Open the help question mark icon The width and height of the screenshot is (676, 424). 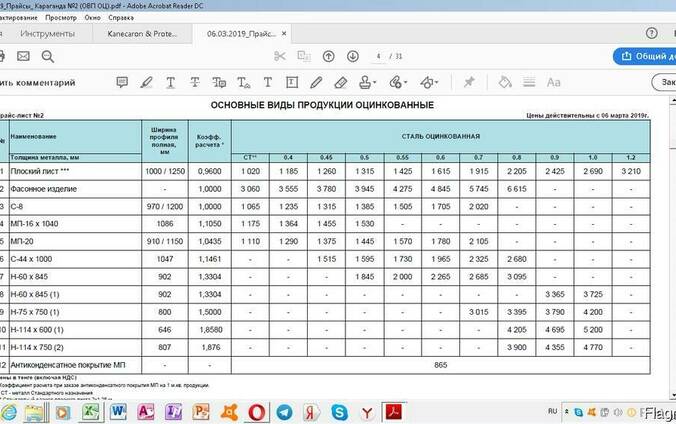pos(651,33)
